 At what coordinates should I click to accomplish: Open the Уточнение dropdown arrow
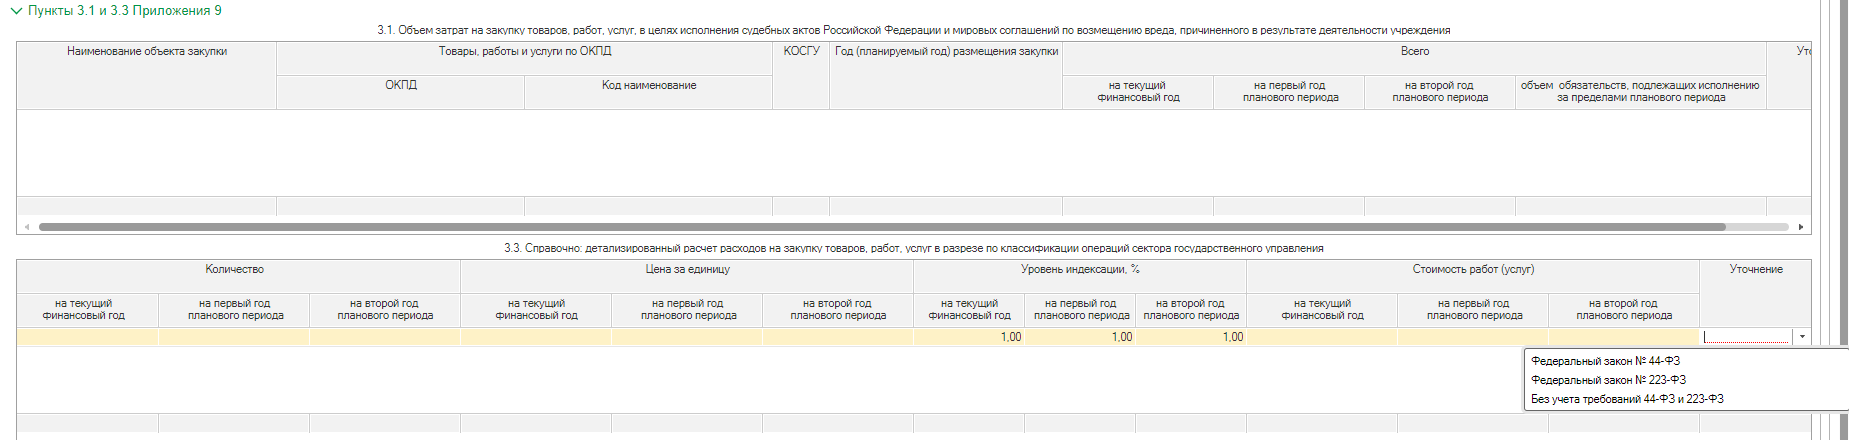(1802, 337)
